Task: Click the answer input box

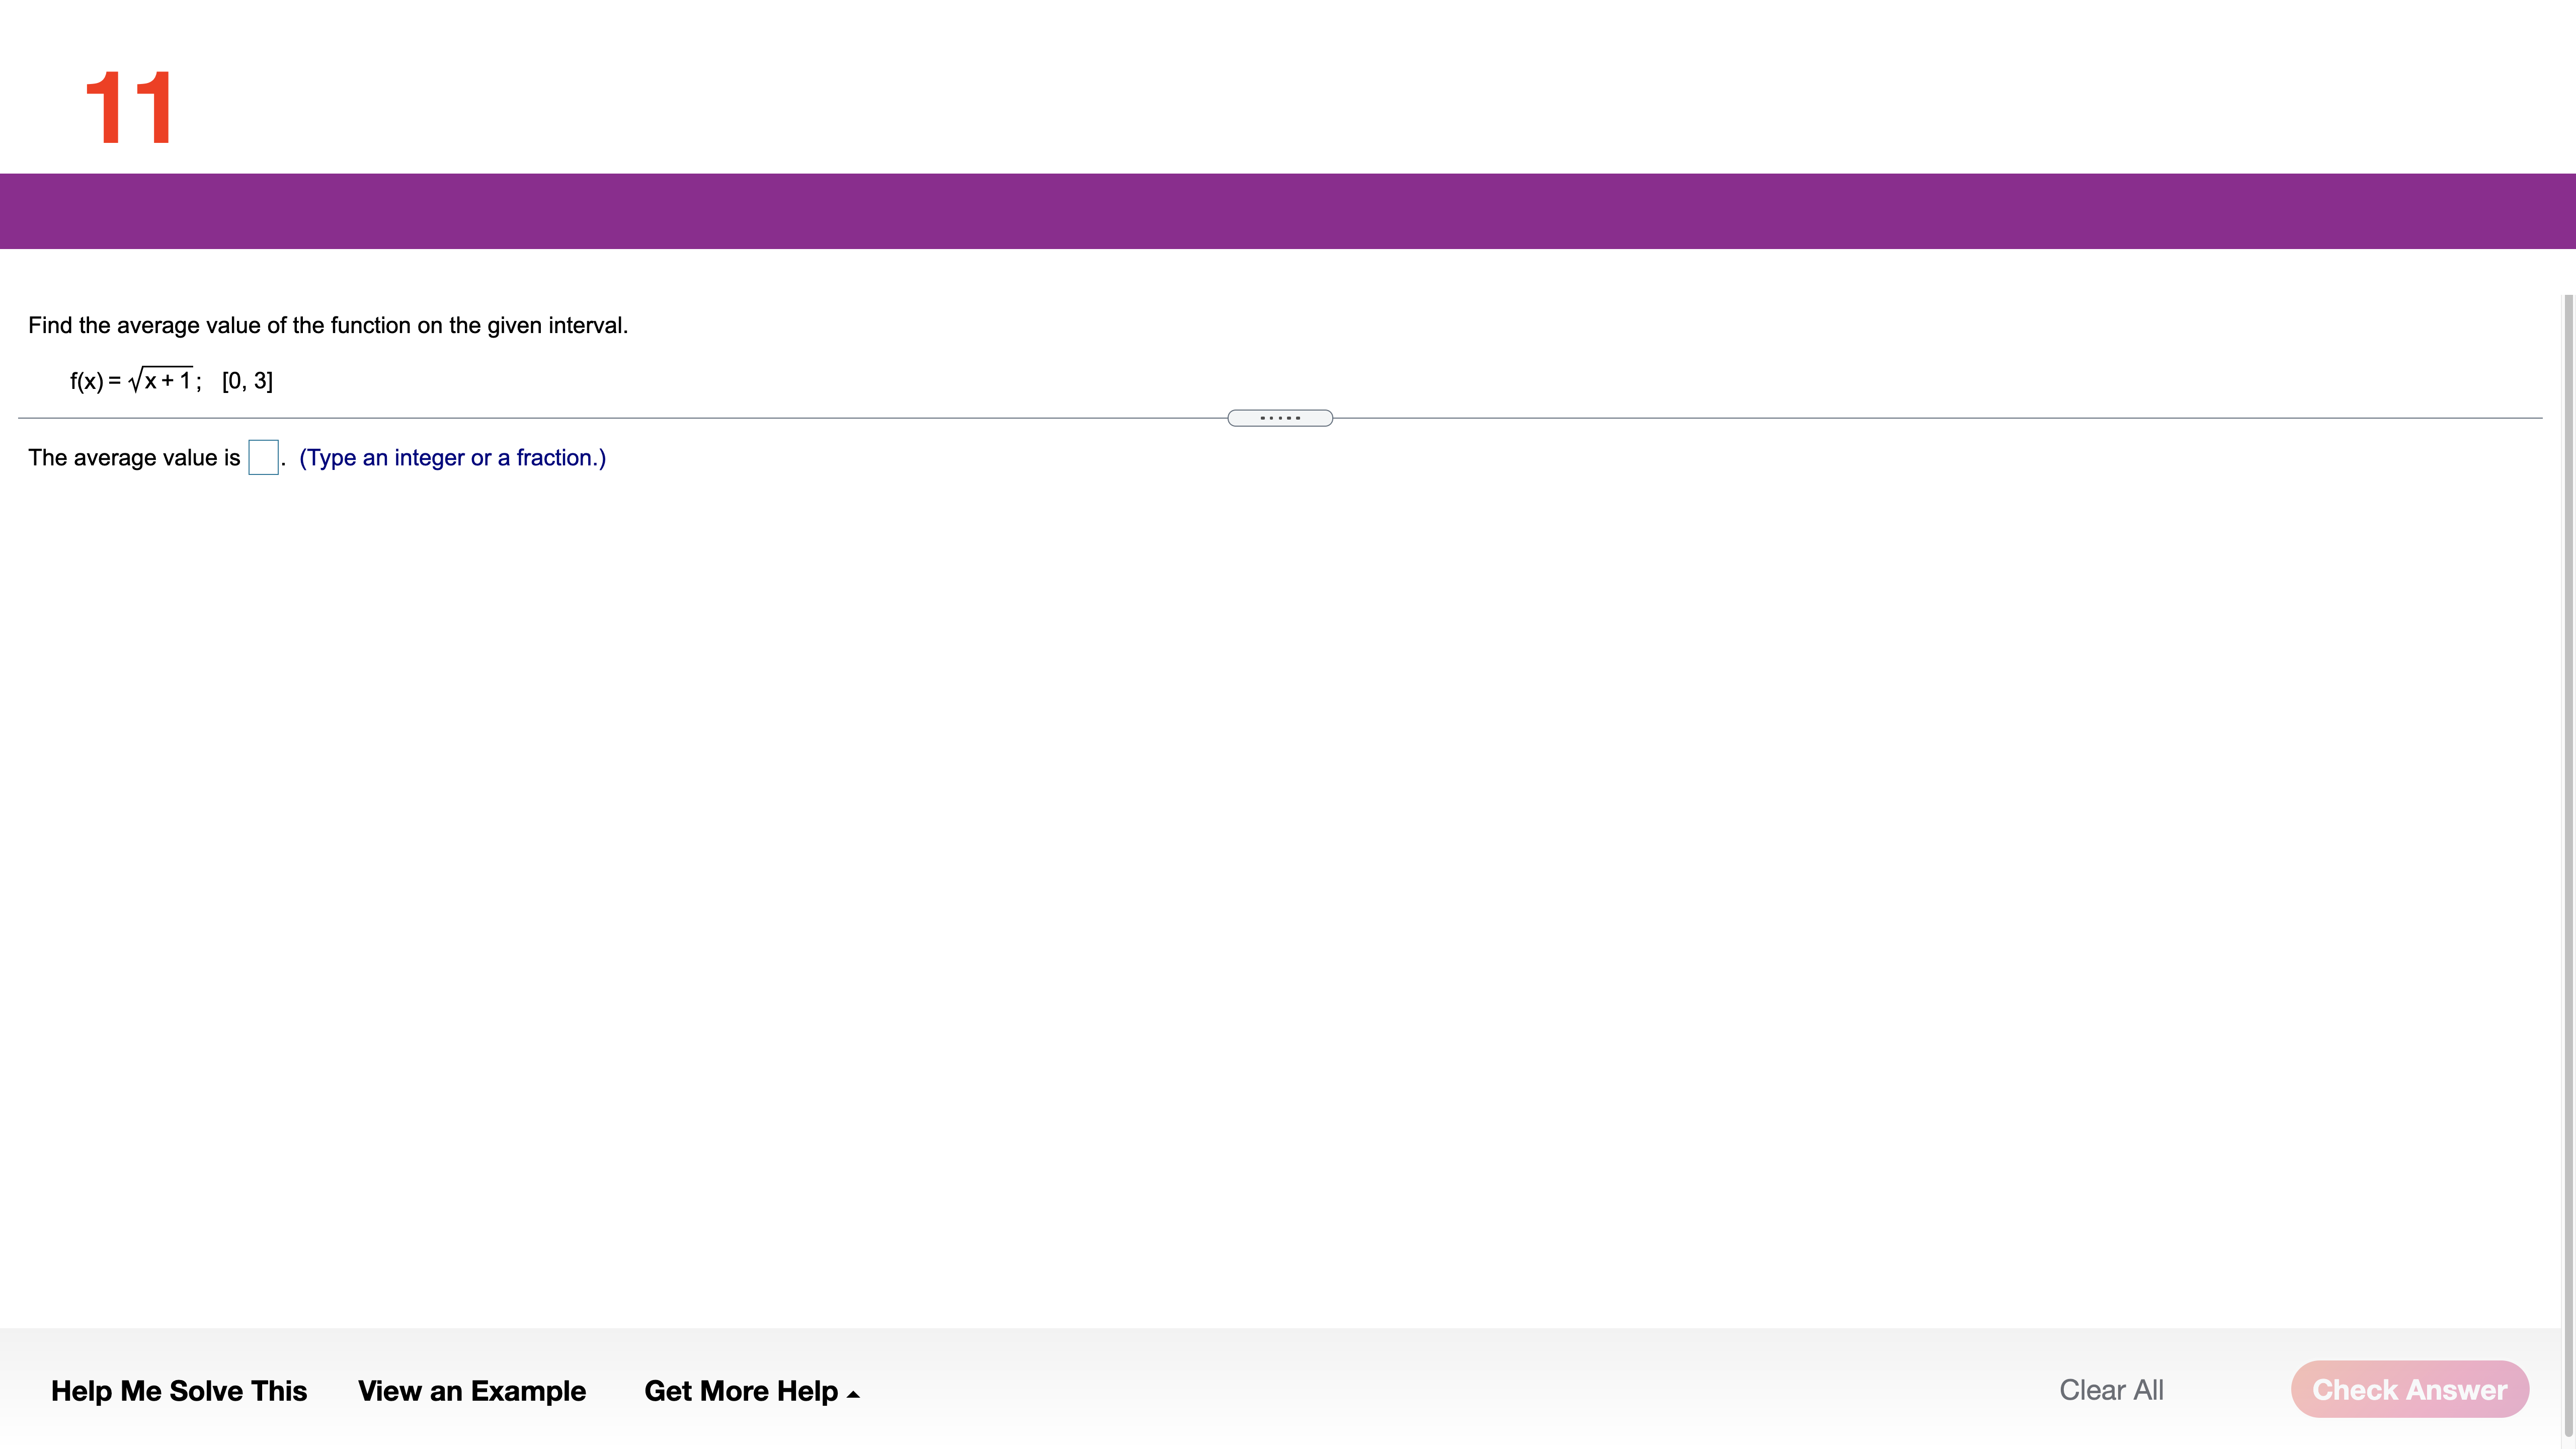Action: pyautogui.click(x=263, y=457)
